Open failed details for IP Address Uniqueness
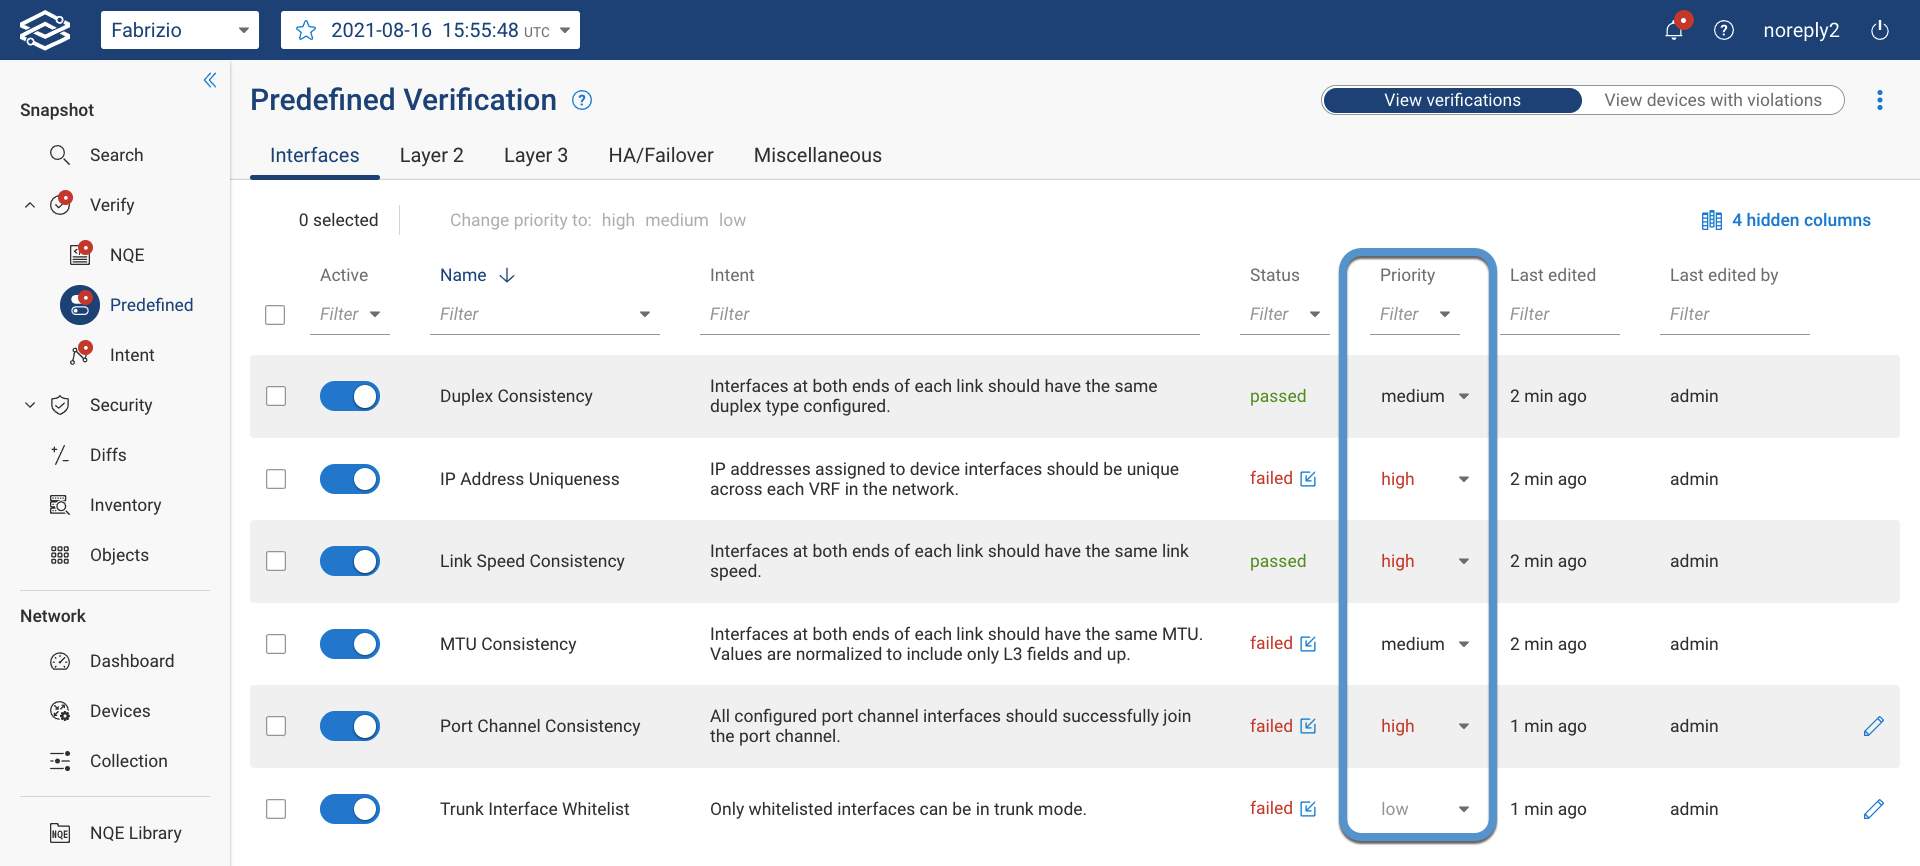Screen dimensions: 1920x866 1308,479
